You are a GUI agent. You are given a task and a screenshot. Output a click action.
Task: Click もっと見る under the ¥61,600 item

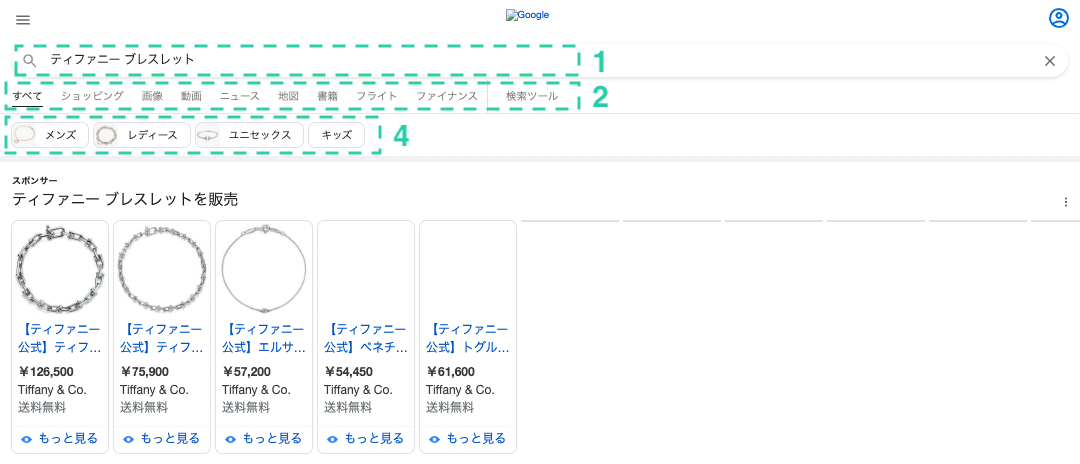coord(468,439)
